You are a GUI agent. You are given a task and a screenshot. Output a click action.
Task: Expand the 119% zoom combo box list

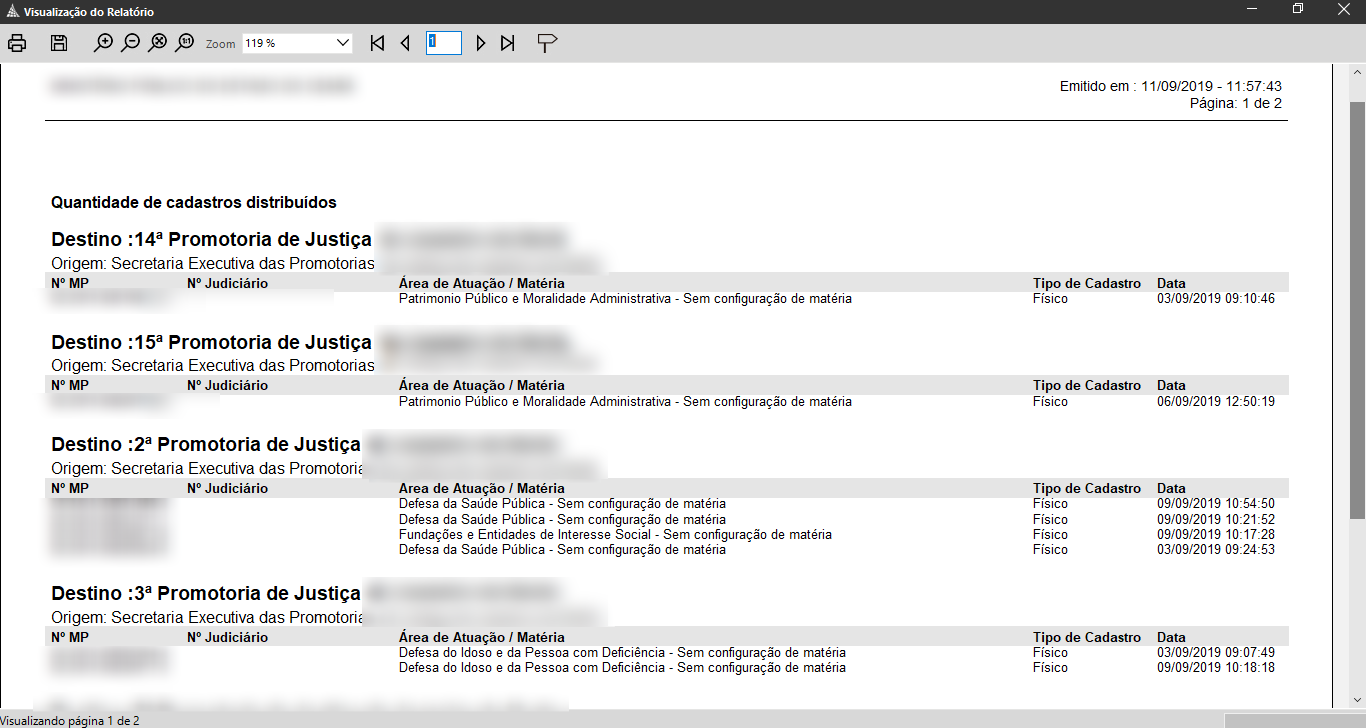(x=344, y=43)
